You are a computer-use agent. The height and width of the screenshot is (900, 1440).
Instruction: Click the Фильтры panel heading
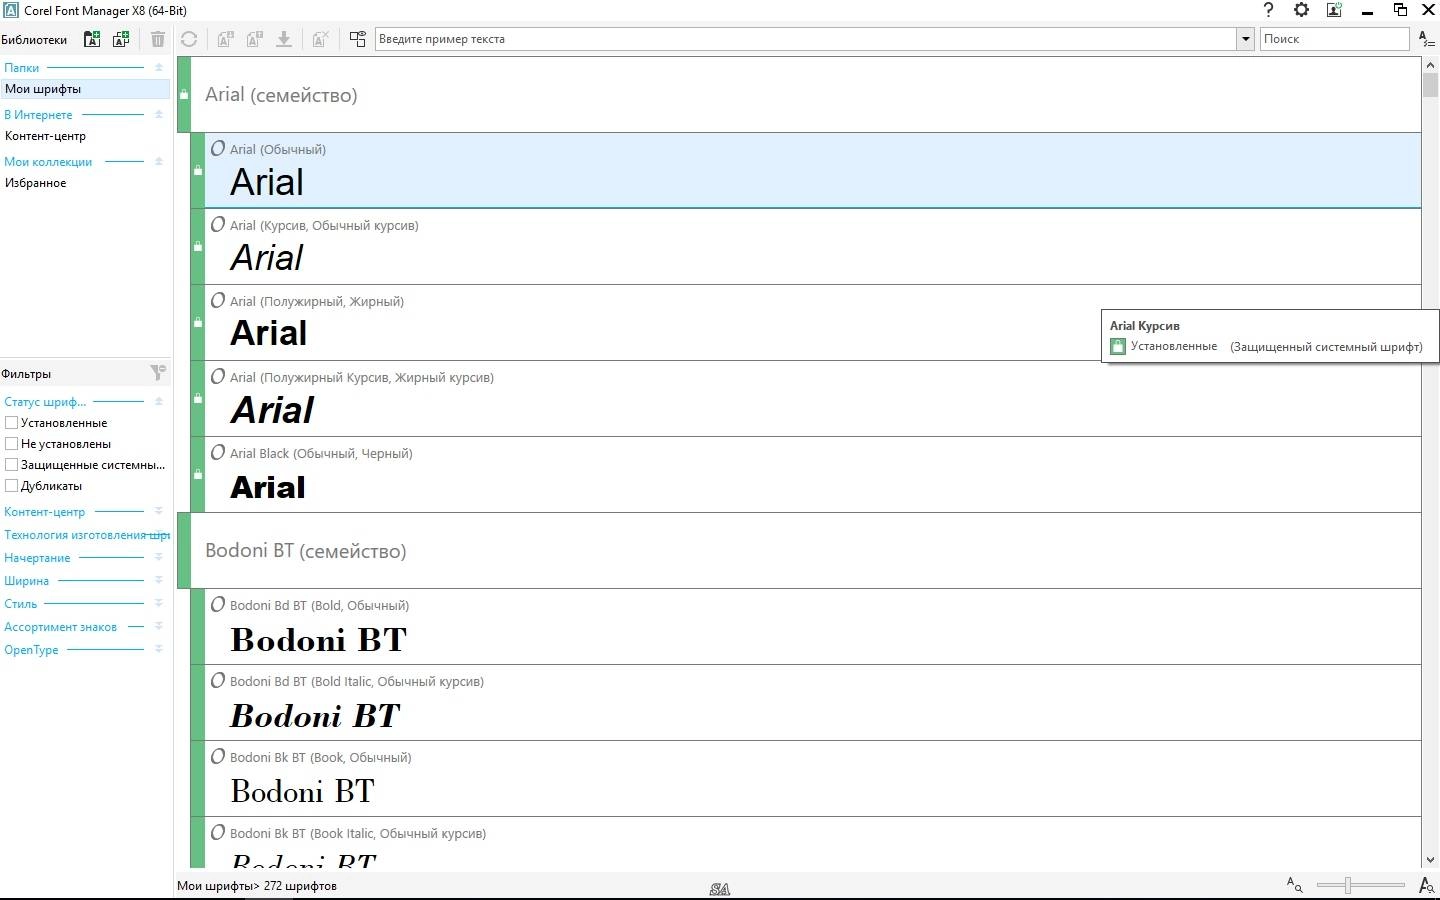pyautogui.click(x=26, y=374)
